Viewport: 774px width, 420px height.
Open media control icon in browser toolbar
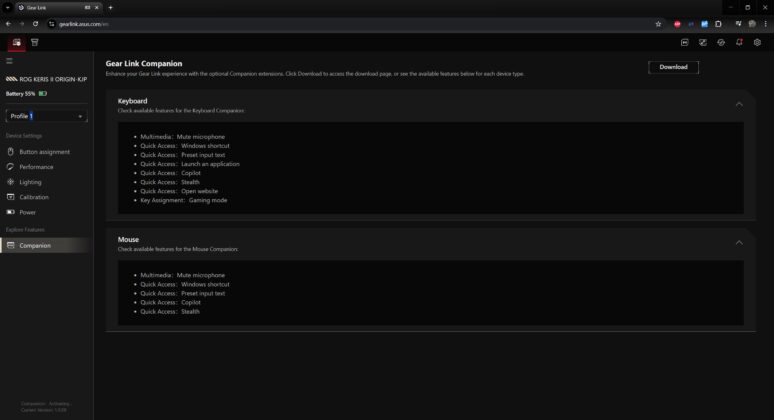[738, 24]
